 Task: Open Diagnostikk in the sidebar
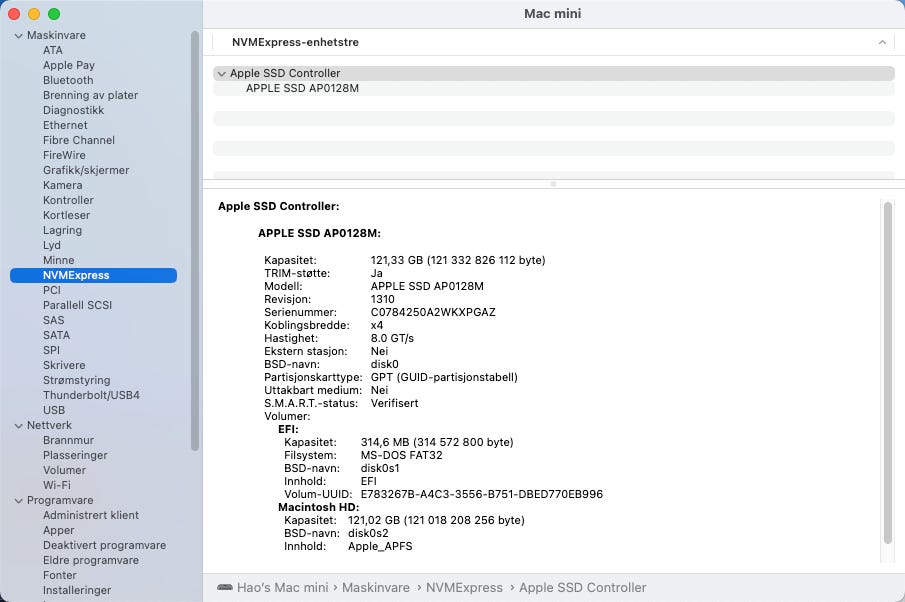coord(73,110)
